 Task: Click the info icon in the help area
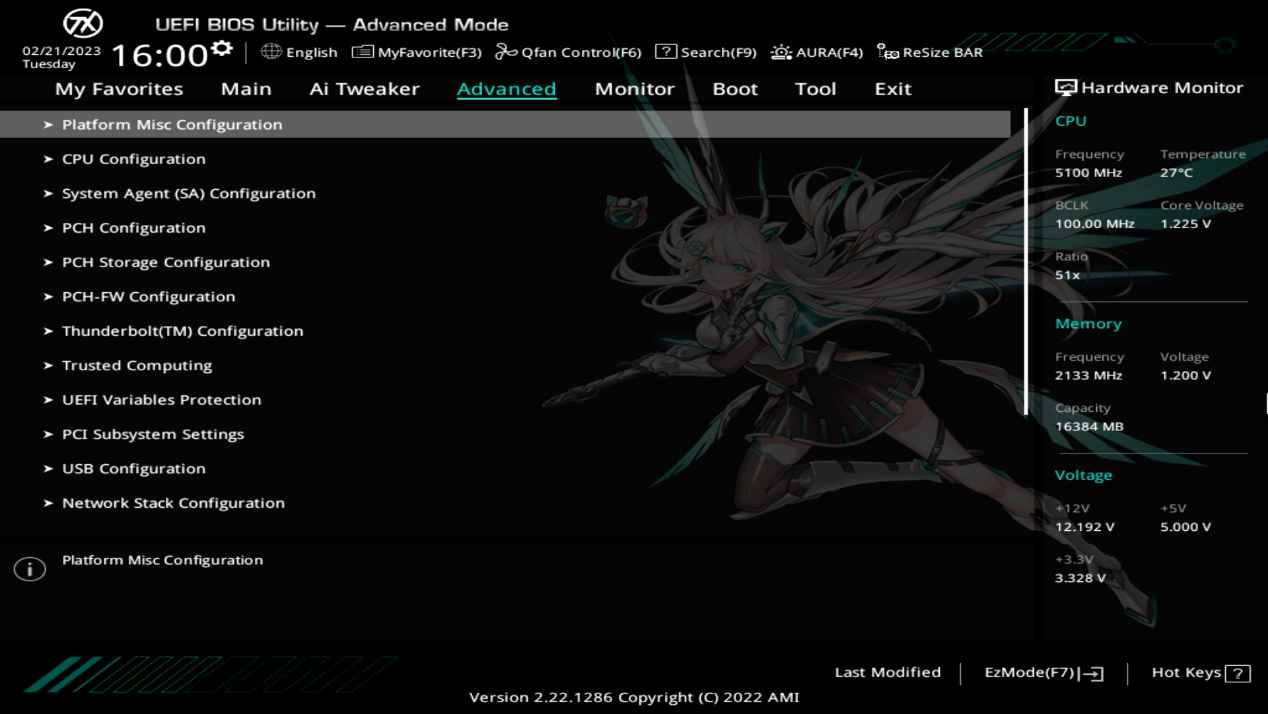pos(30,569)
